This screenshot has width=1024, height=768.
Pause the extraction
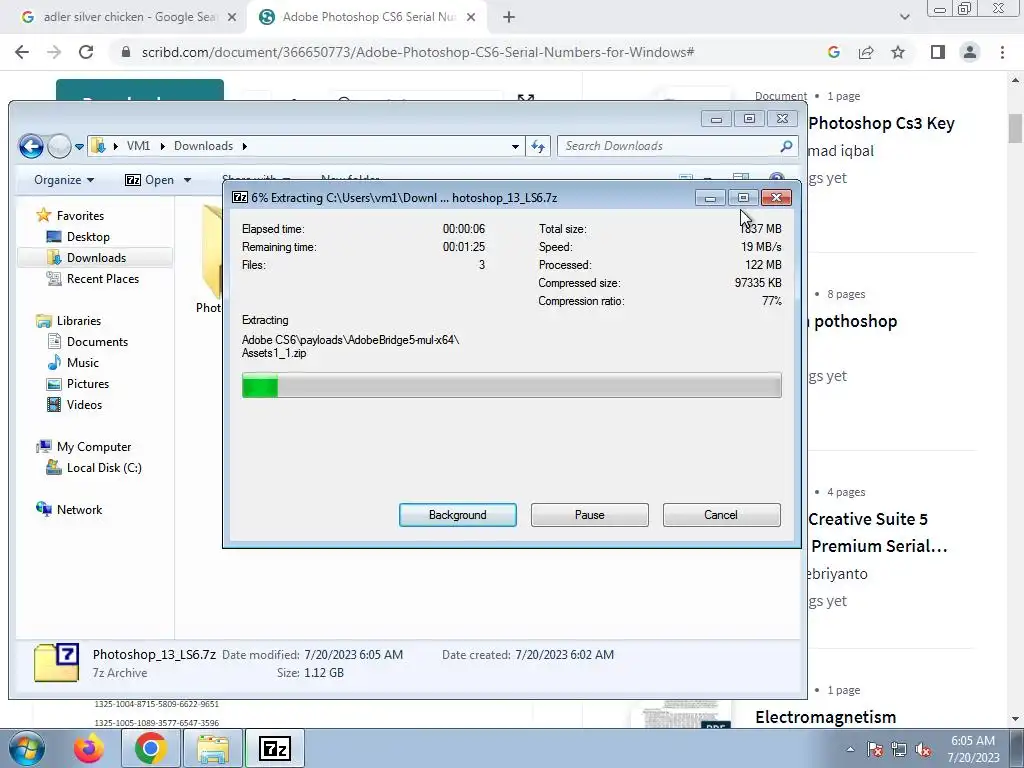589,515
